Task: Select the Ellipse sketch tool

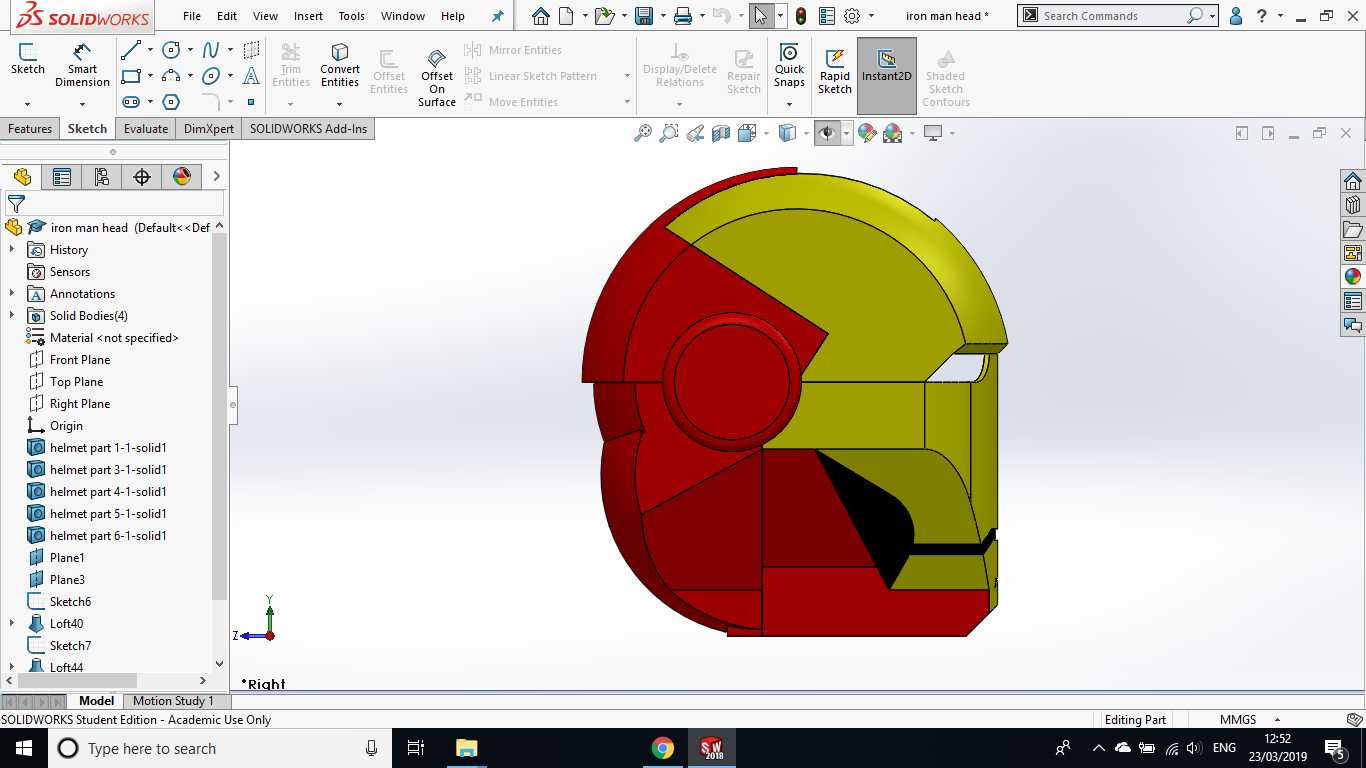Action: click(211, 76)
